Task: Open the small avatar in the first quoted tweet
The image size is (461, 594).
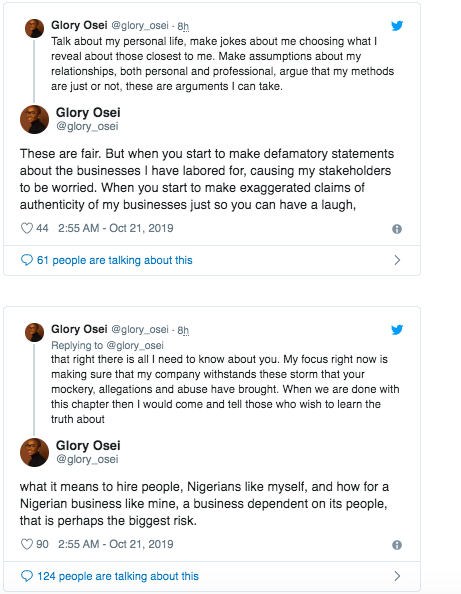Action: 34,28
